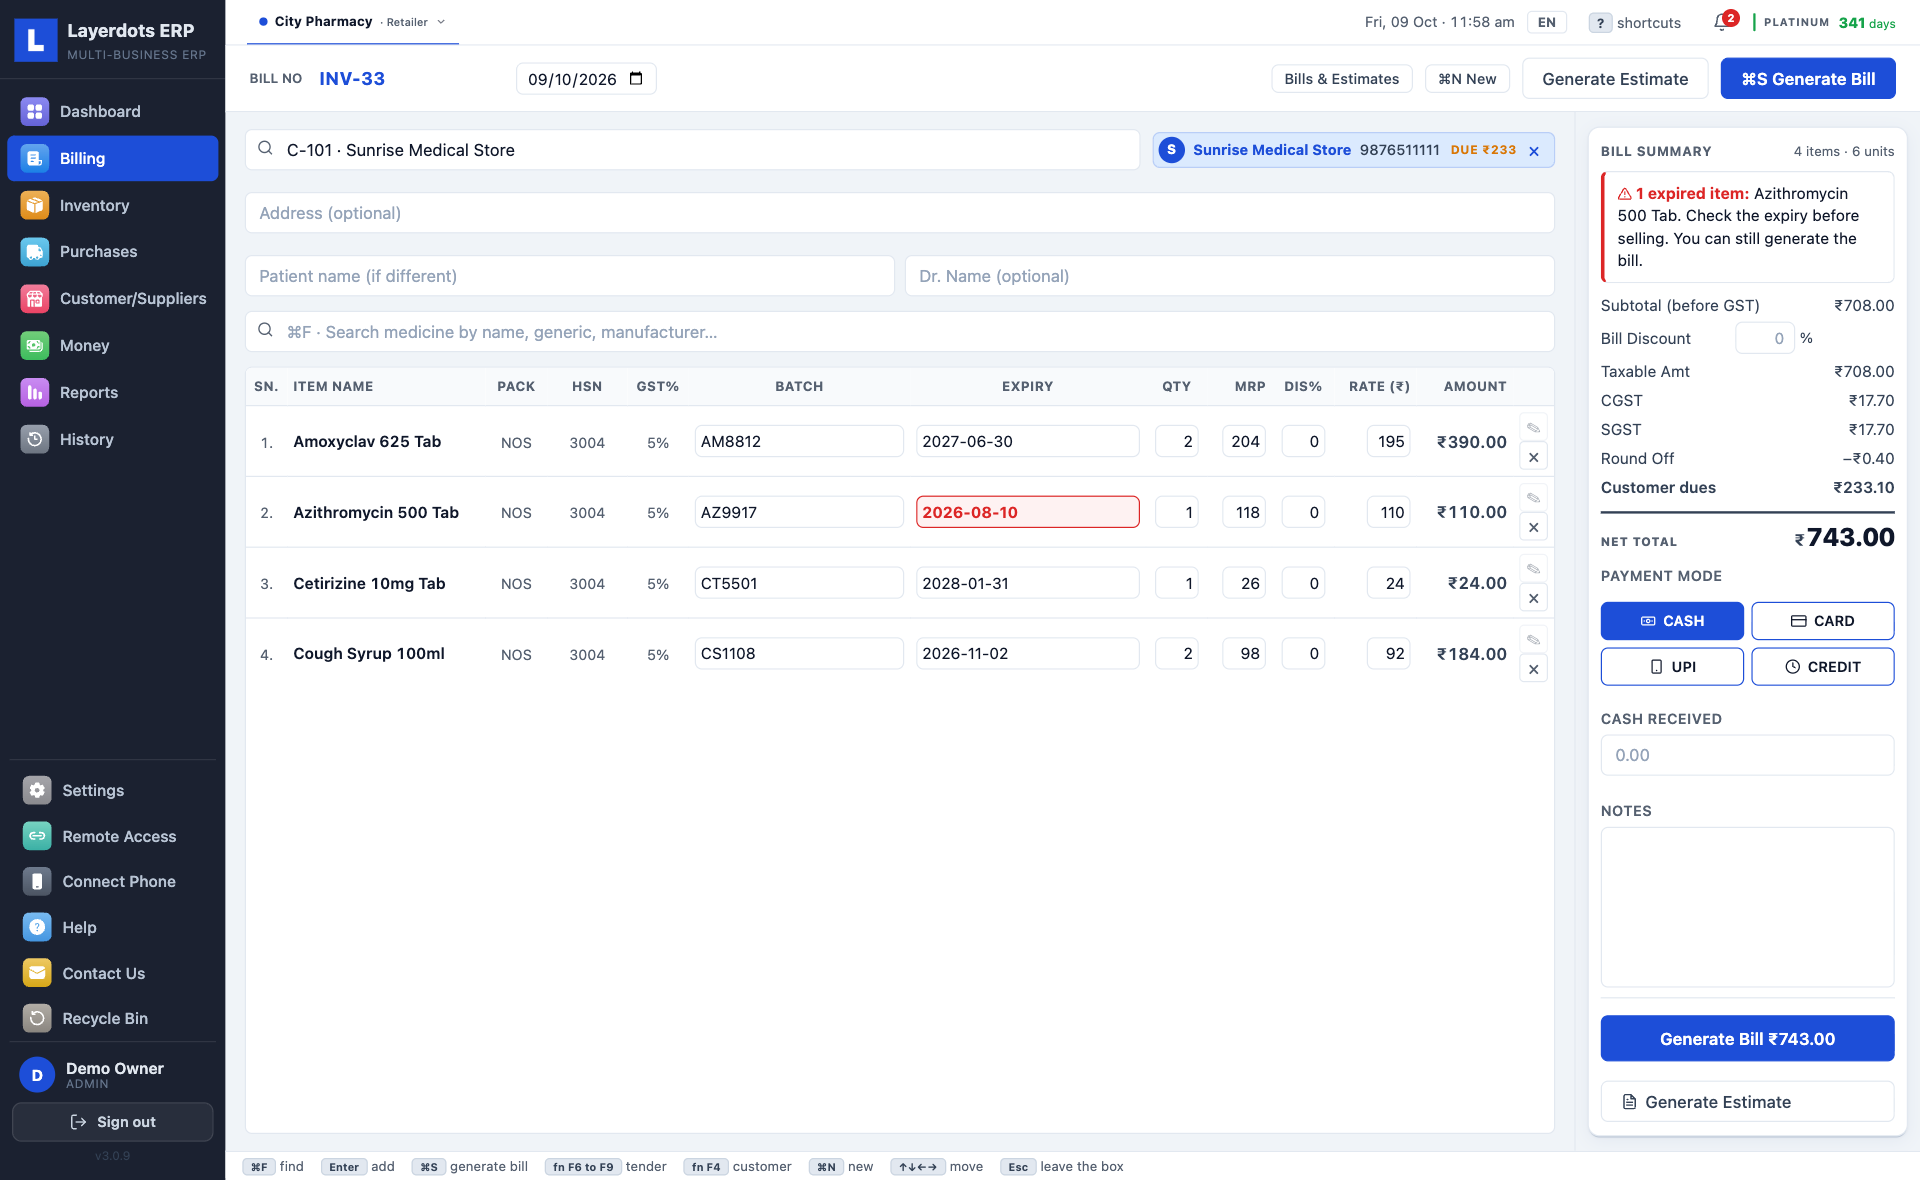Start a new bill with ⌘N New
Viewport: 1920px width, 1180px height.
click(1467, 79)
